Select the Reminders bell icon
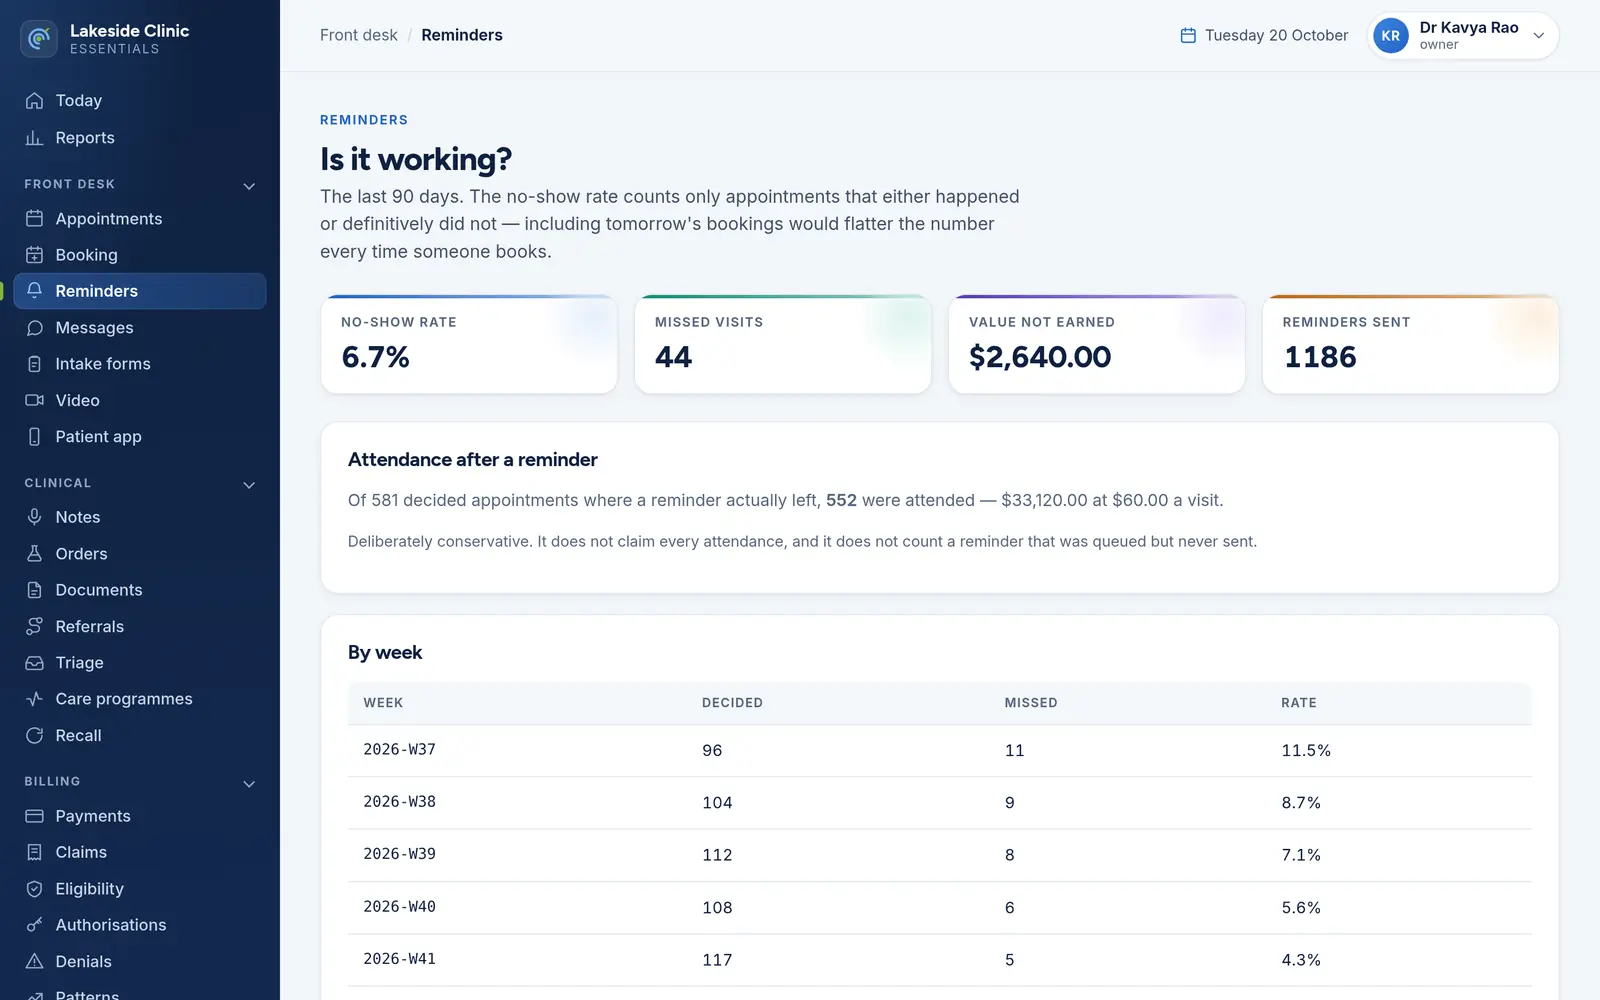The width and height of the screenshot is (1600, 1000). coord(34,291)
